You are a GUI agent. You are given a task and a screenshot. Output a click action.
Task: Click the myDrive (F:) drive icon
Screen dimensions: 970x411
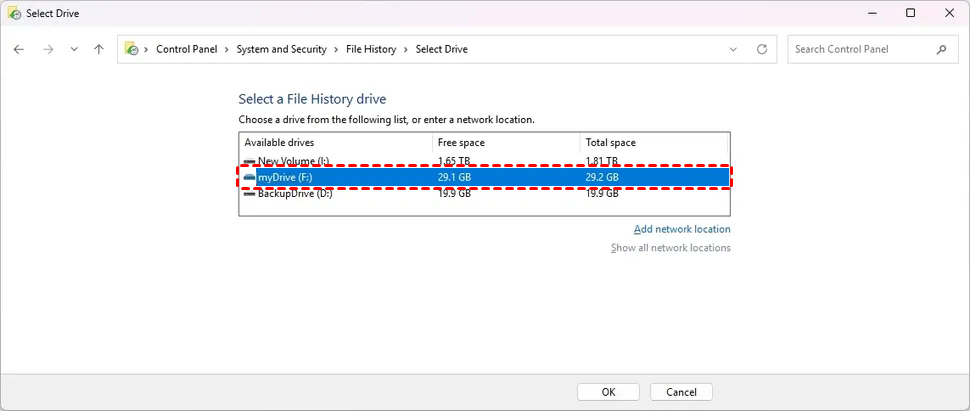tap(250, 177)
